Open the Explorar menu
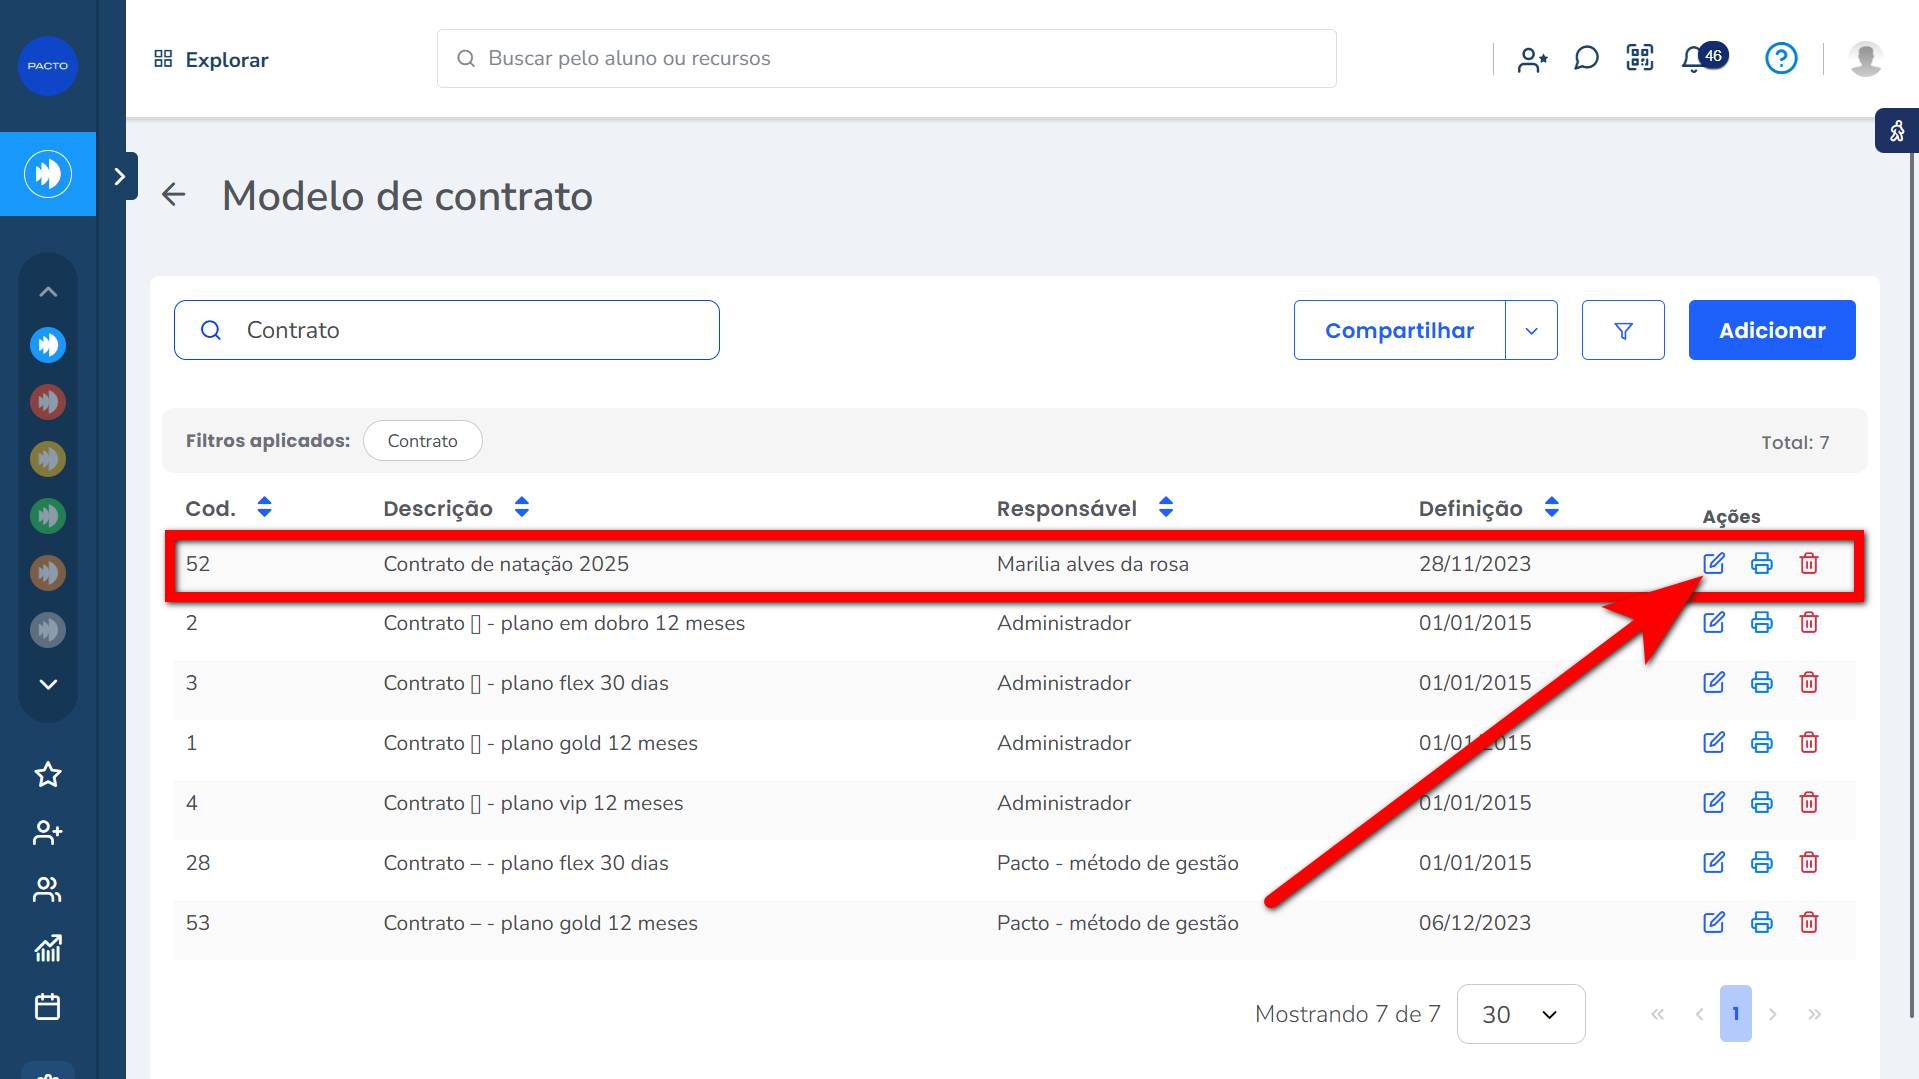 point(211,59)
